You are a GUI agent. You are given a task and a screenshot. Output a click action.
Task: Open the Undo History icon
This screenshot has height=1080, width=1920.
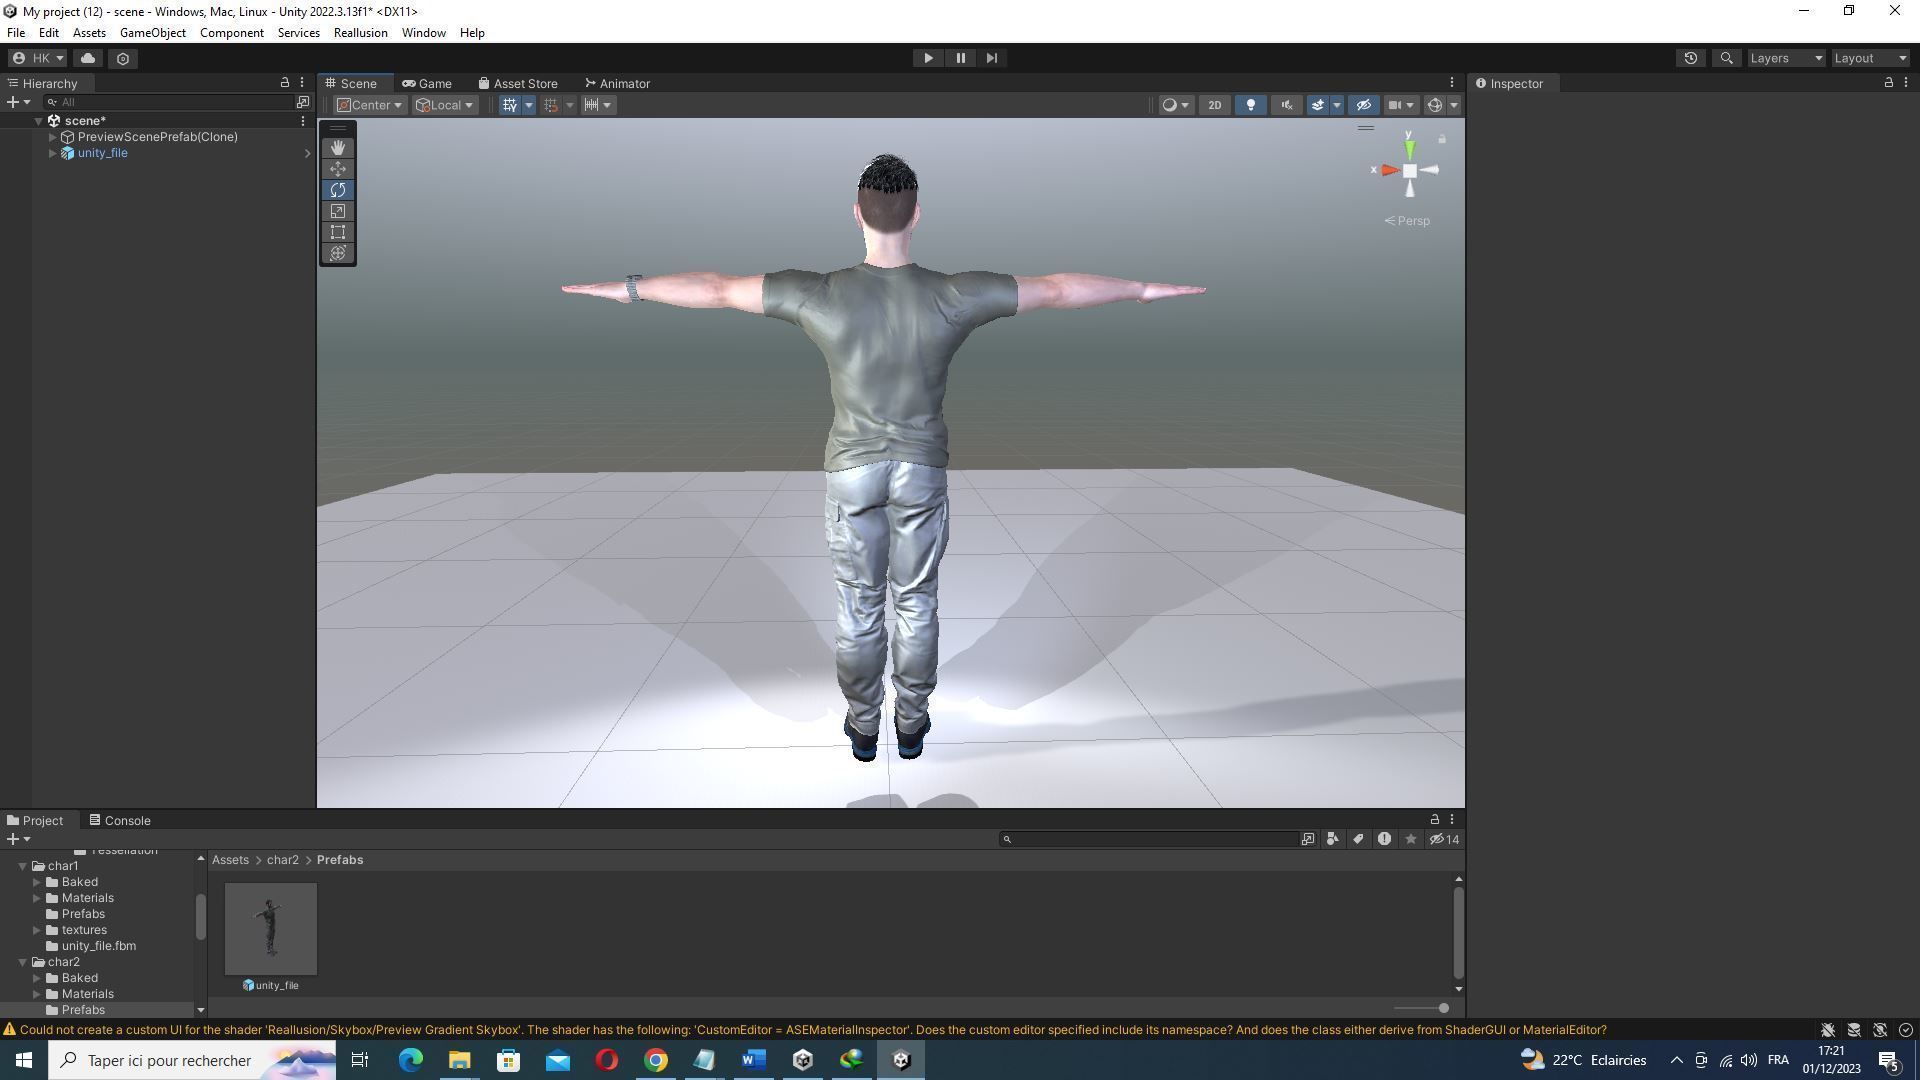point(1690,58)
